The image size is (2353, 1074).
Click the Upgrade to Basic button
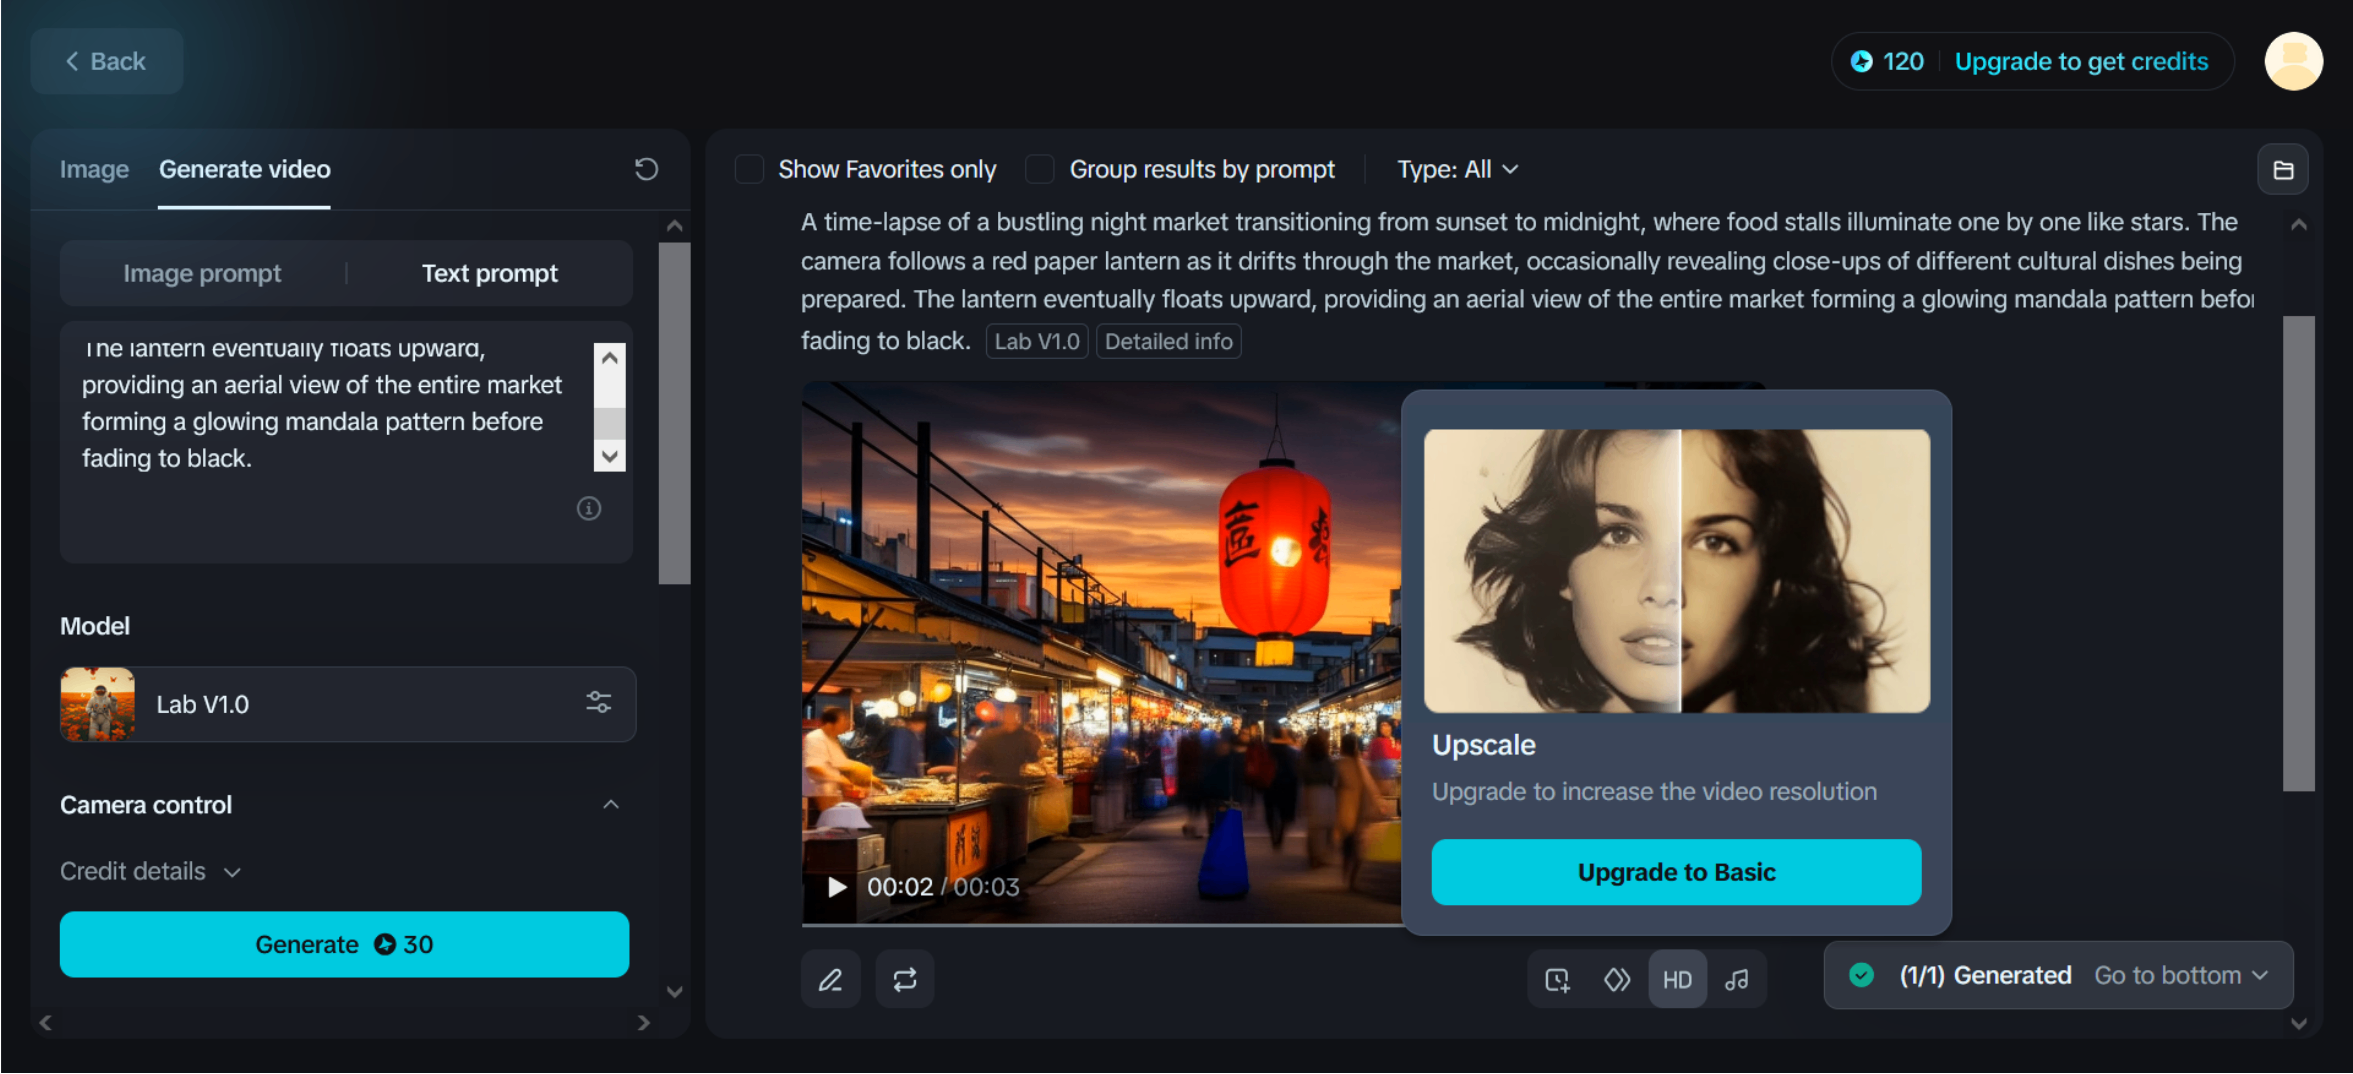point(1676,872)
